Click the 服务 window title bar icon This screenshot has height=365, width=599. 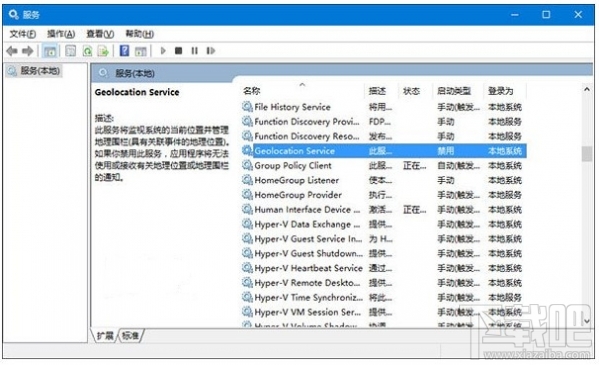(x=14, y=15)
